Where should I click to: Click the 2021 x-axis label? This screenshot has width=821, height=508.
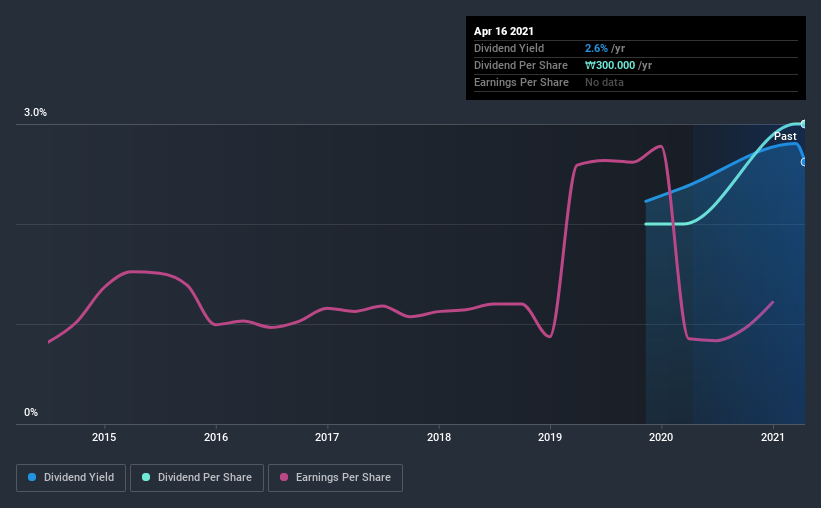[x=772, y=437]
